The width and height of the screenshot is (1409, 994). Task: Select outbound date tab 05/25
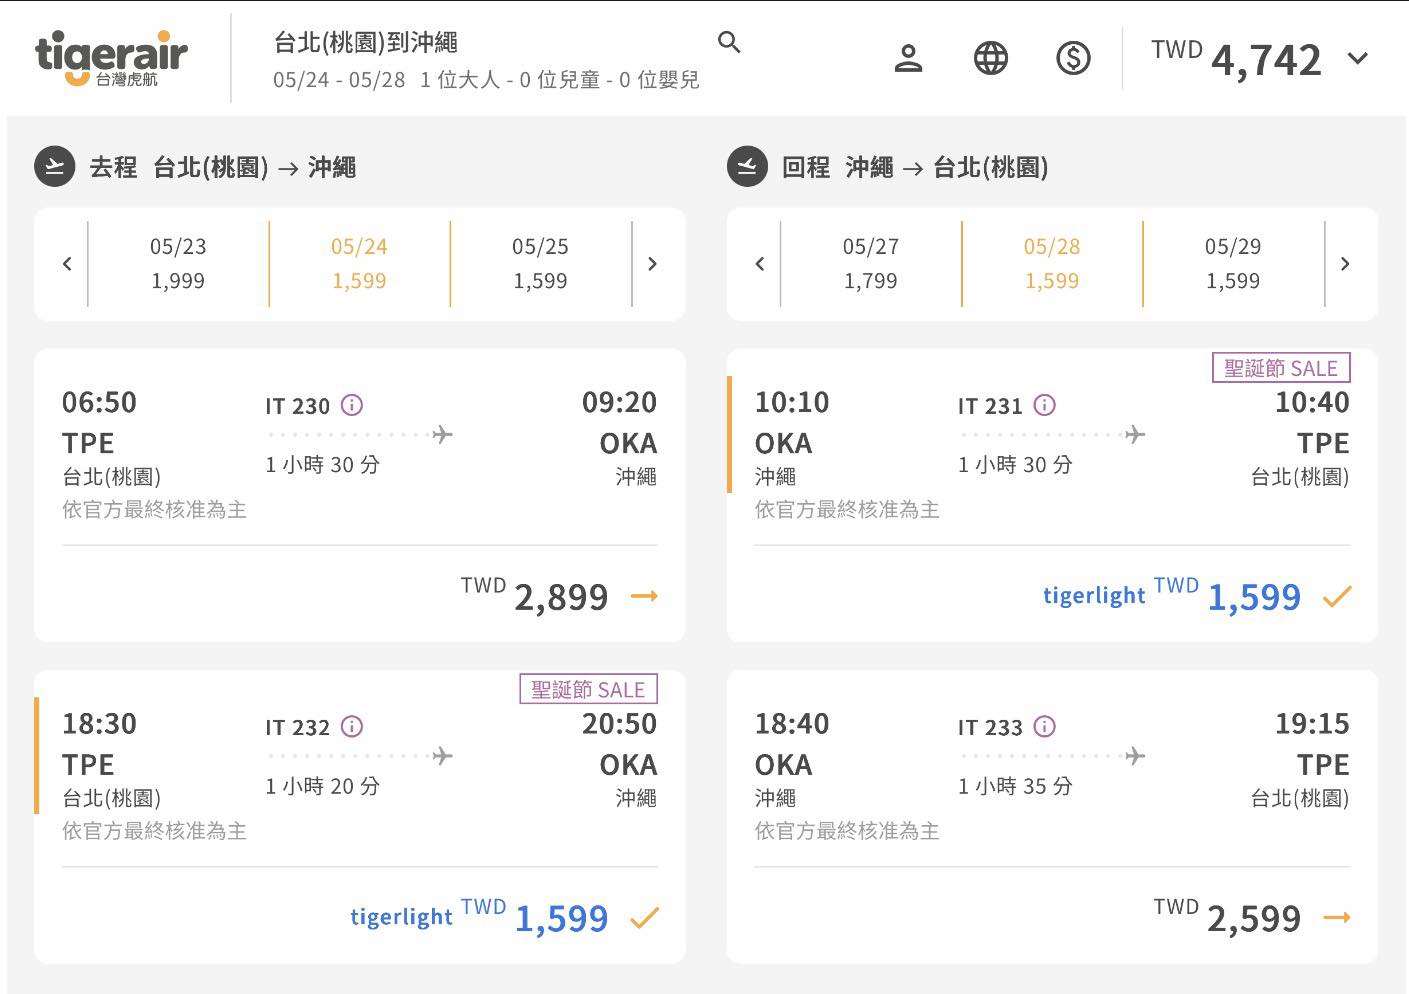tap(540, 264)
